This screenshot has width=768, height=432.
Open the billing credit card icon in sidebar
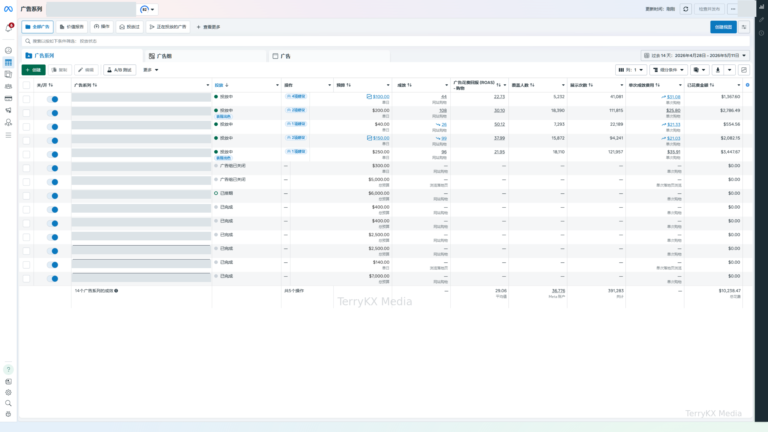[8, 98]
